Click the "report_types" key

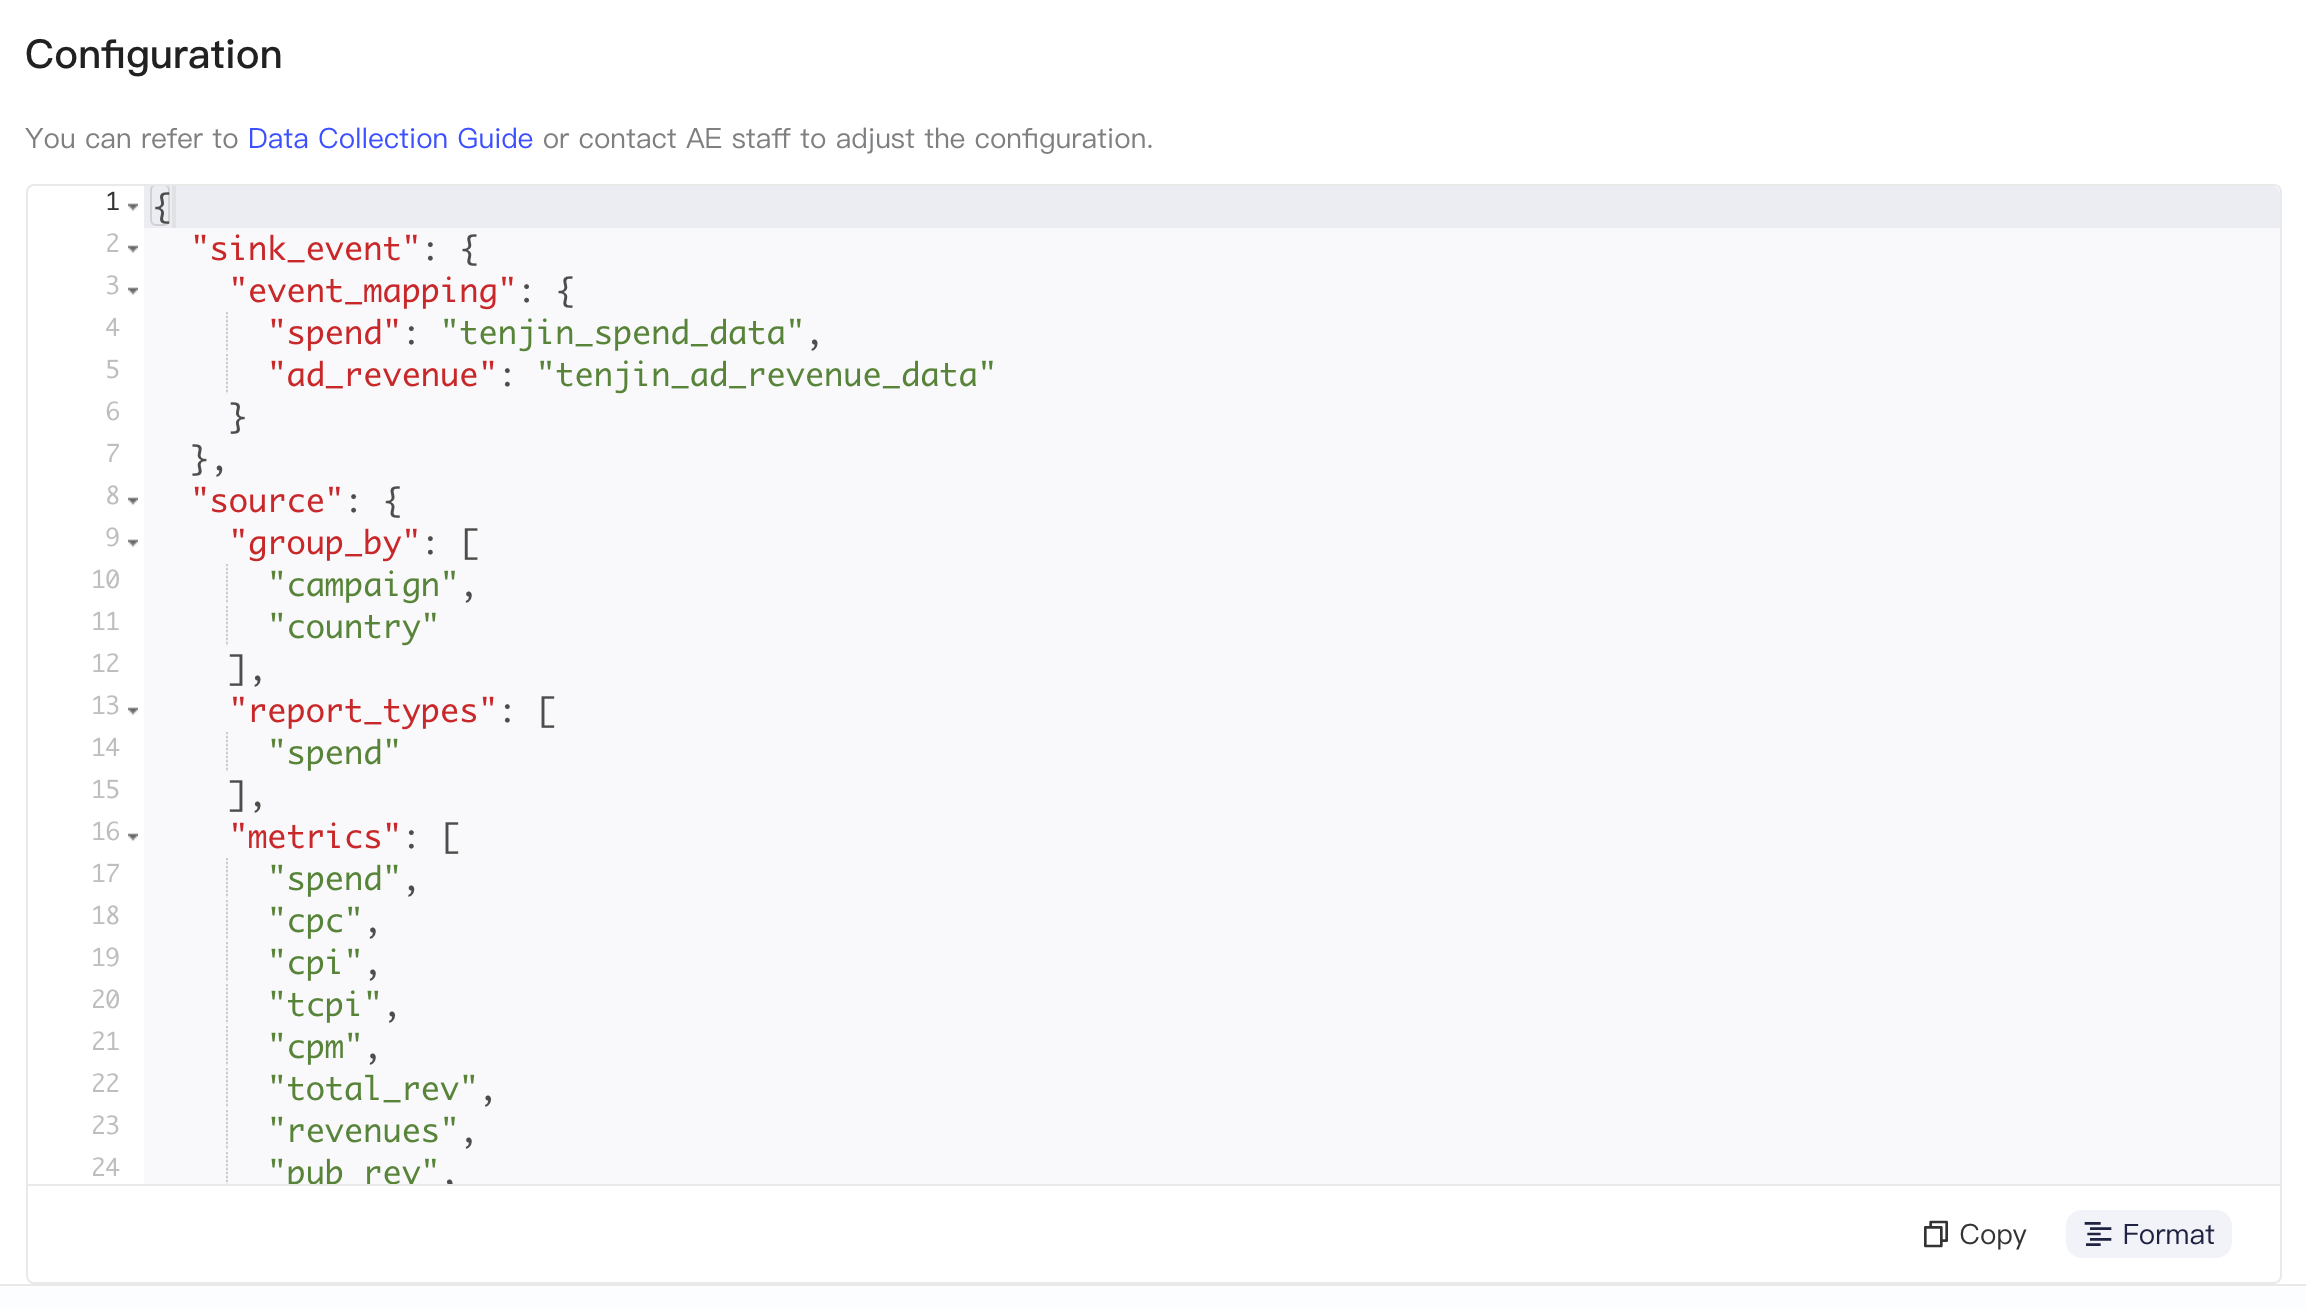tap(364, 710)
